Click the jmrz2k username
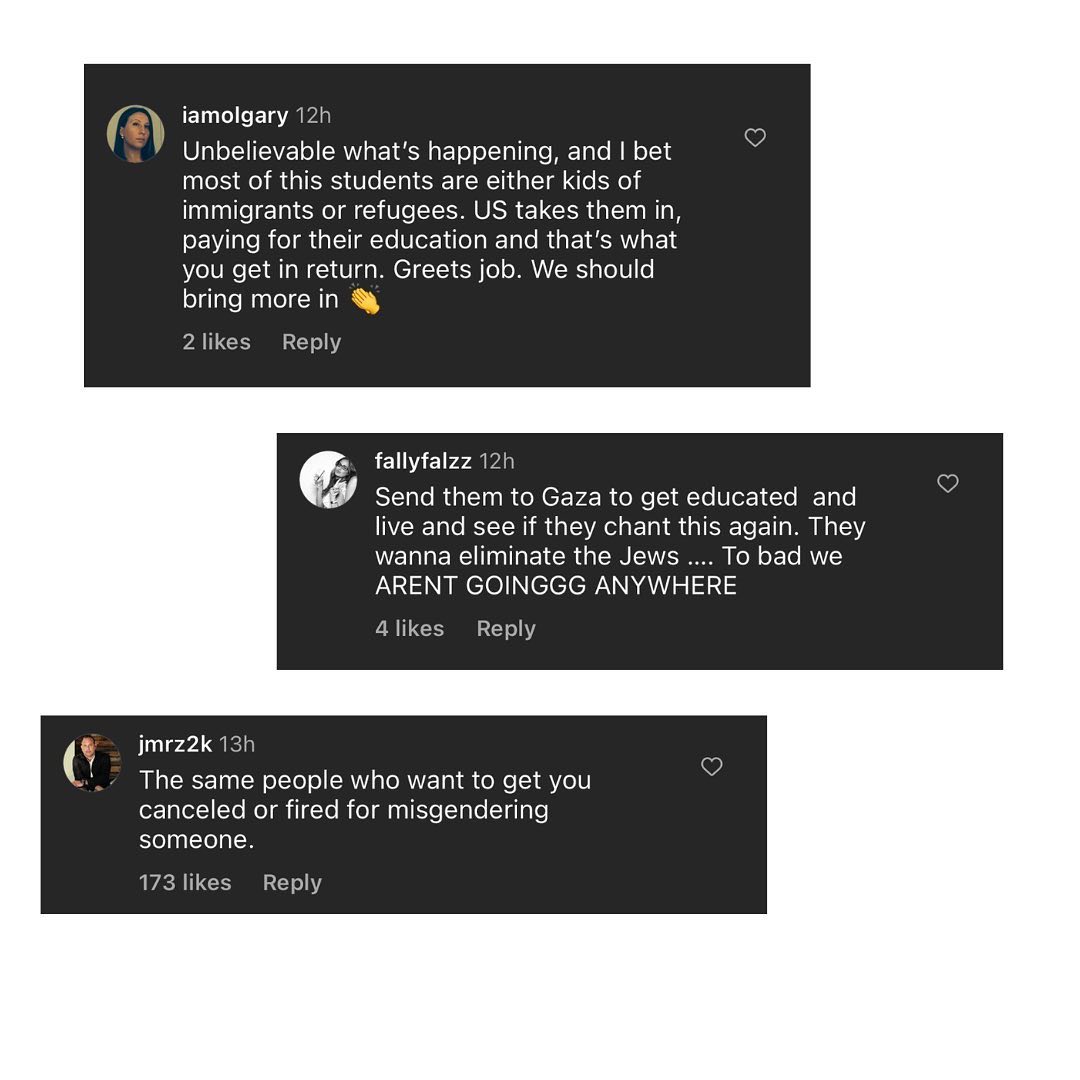 175,744
